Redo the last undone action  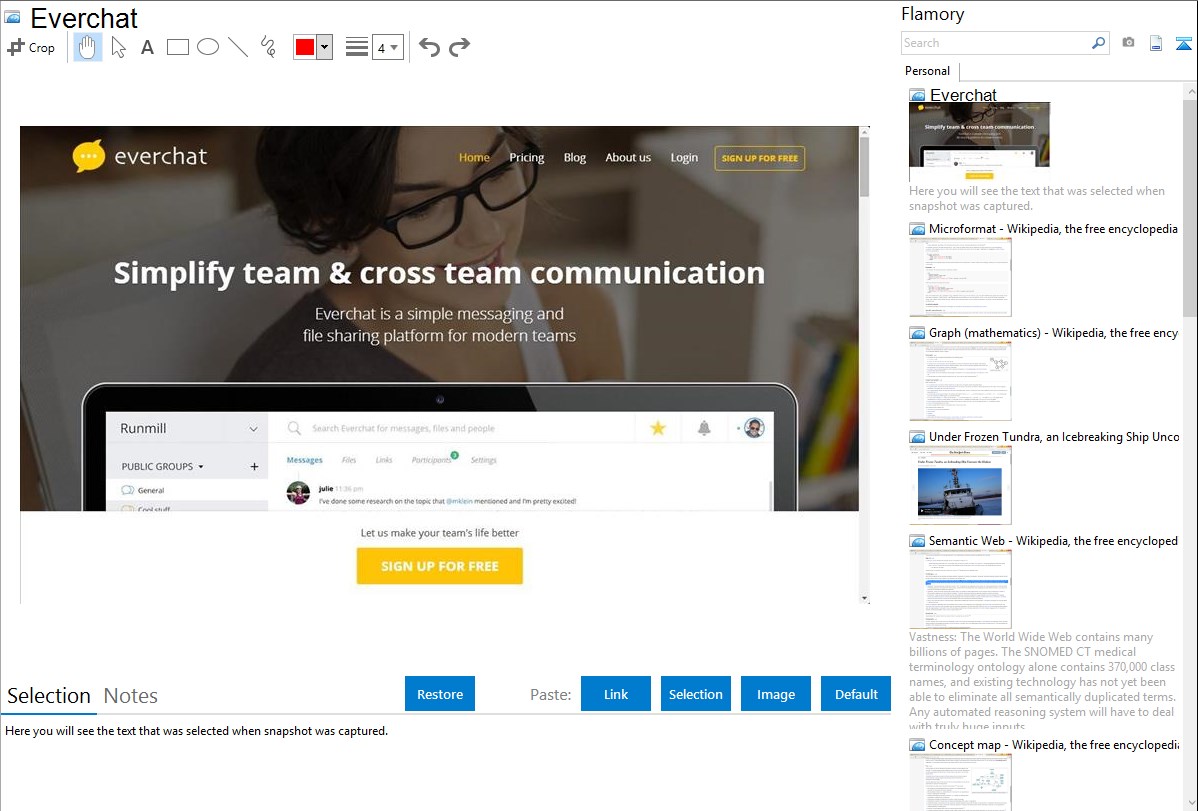click(x=459, y=47)
